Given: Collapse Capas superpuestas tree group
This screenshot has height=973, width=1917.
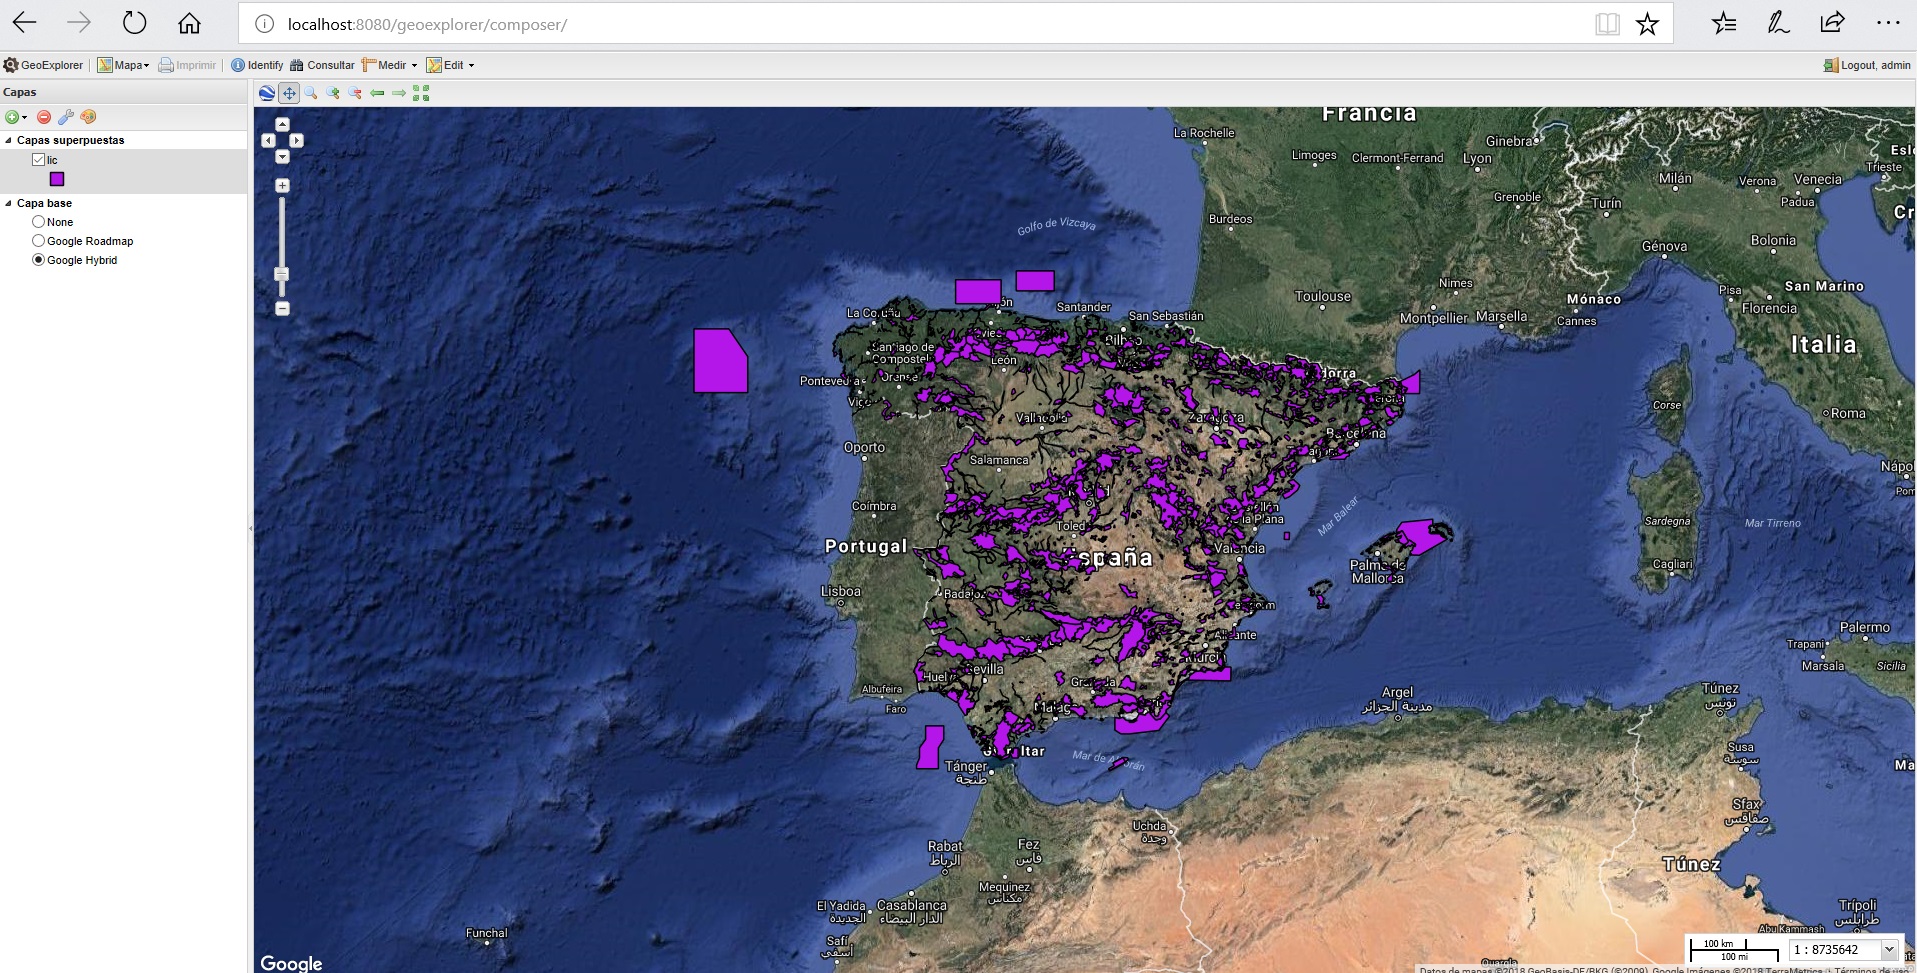Looking at the screenshot, I should 9,141.
